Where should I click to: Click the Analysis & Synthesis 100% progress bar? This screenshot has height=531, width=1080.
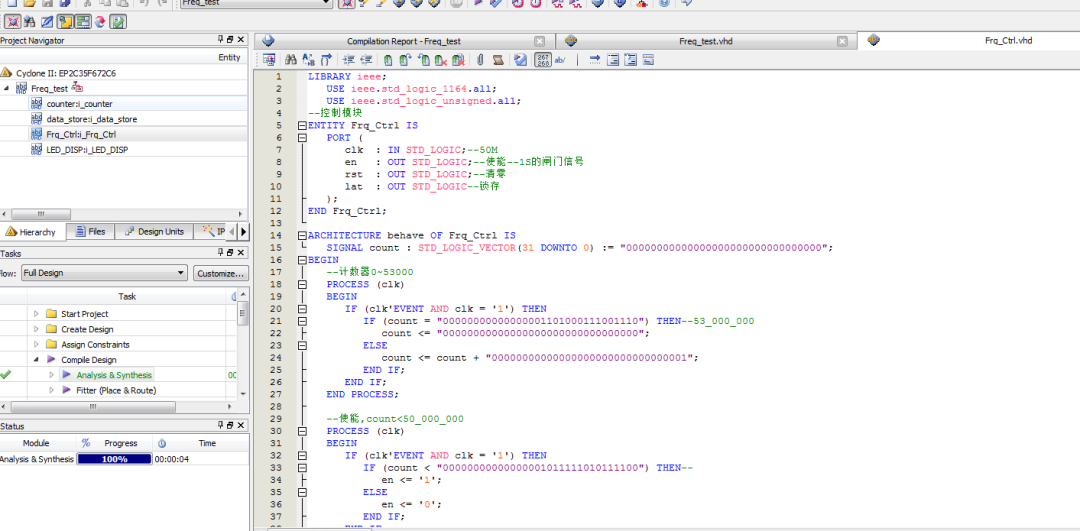pos(114,459)
